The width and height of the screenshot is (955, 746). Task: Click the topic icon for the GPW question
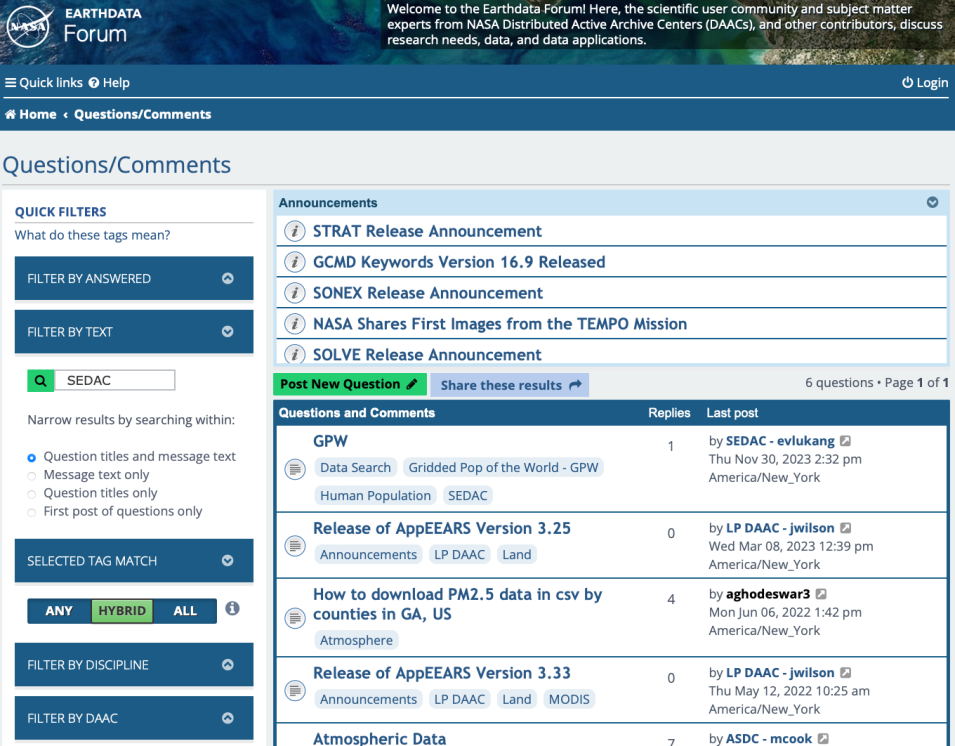click(295, 469)
